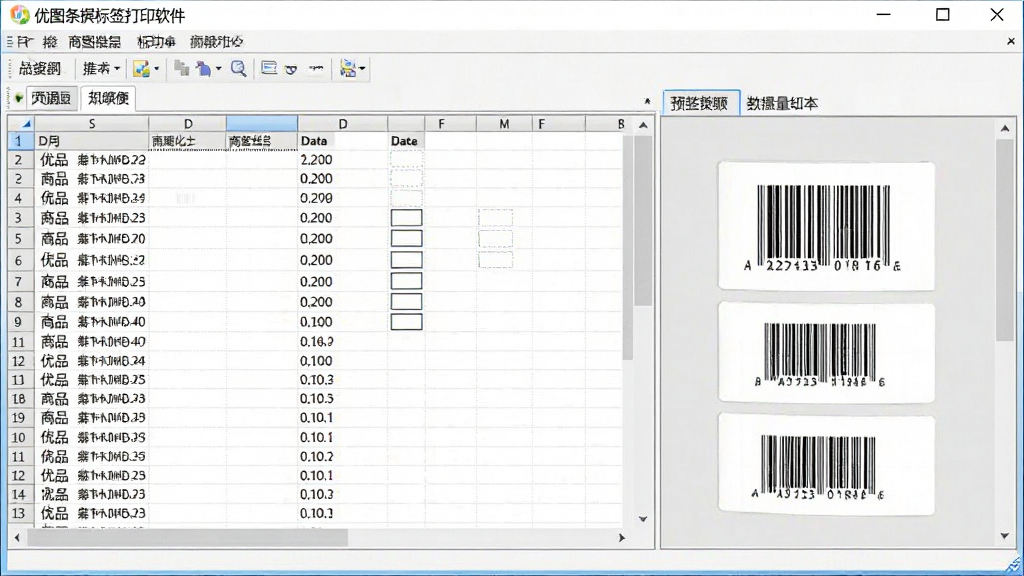Click the cell containing 2,200
Image resolution: width=1024 pixels, height=576 pixels.
[342, 160]
